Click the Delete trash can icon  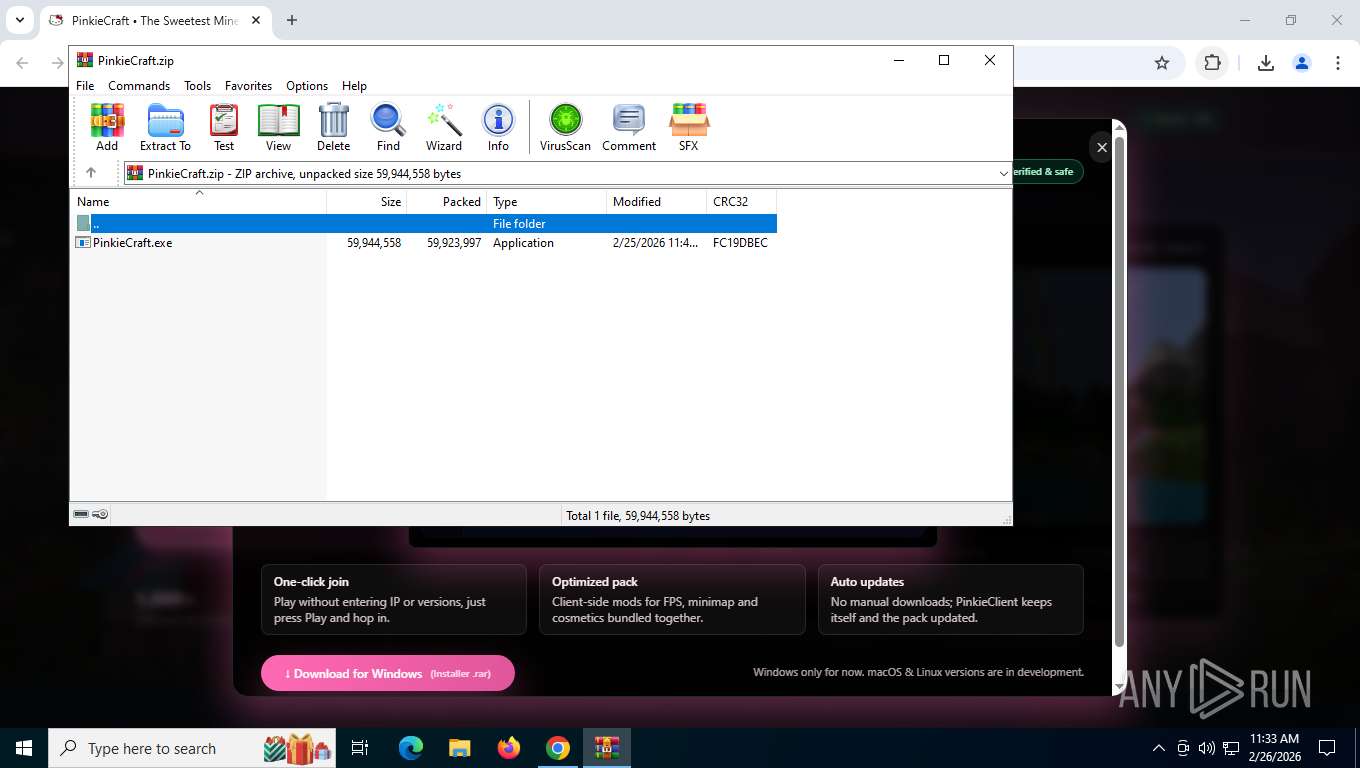click(333, 127)
